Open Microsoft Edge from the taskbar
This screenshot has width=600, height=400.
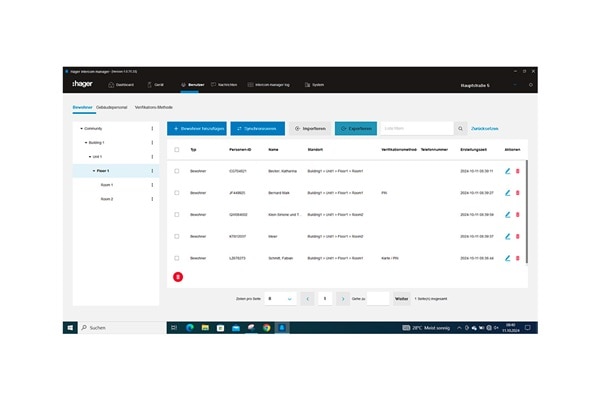[189, 327]
